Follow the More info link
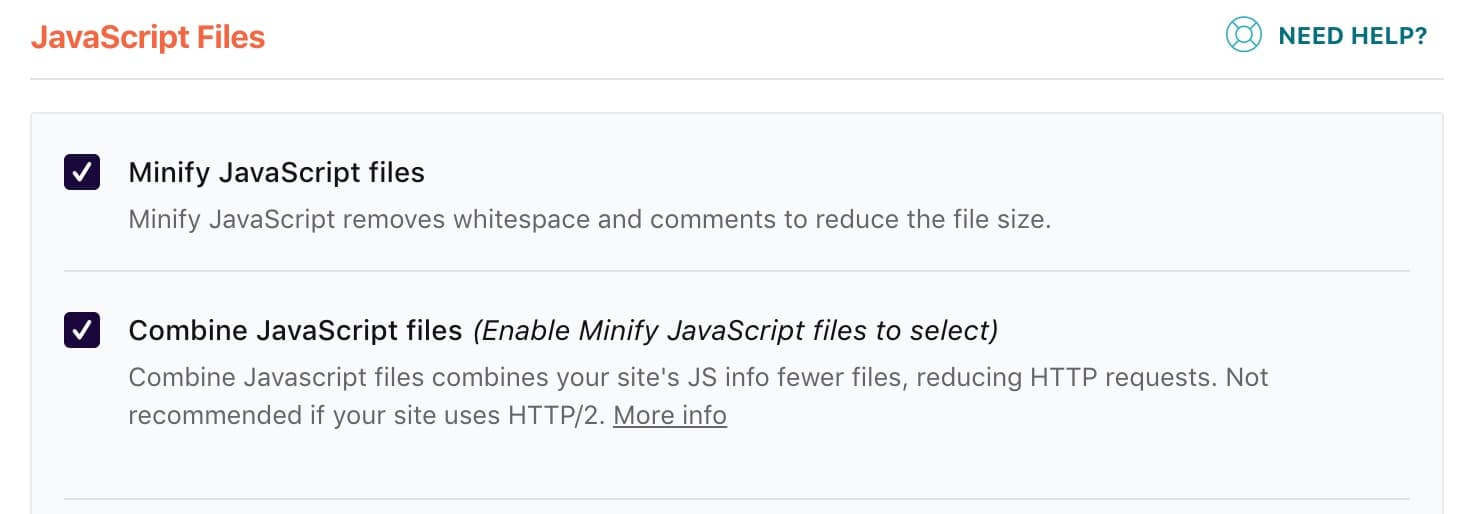 [670, 414]
